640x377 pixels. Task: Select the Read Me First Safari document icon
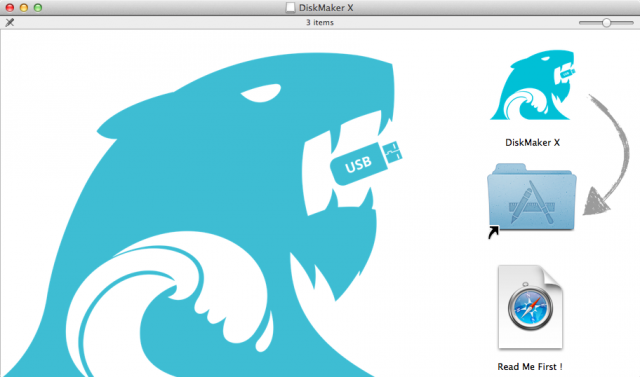pos(530,307)
